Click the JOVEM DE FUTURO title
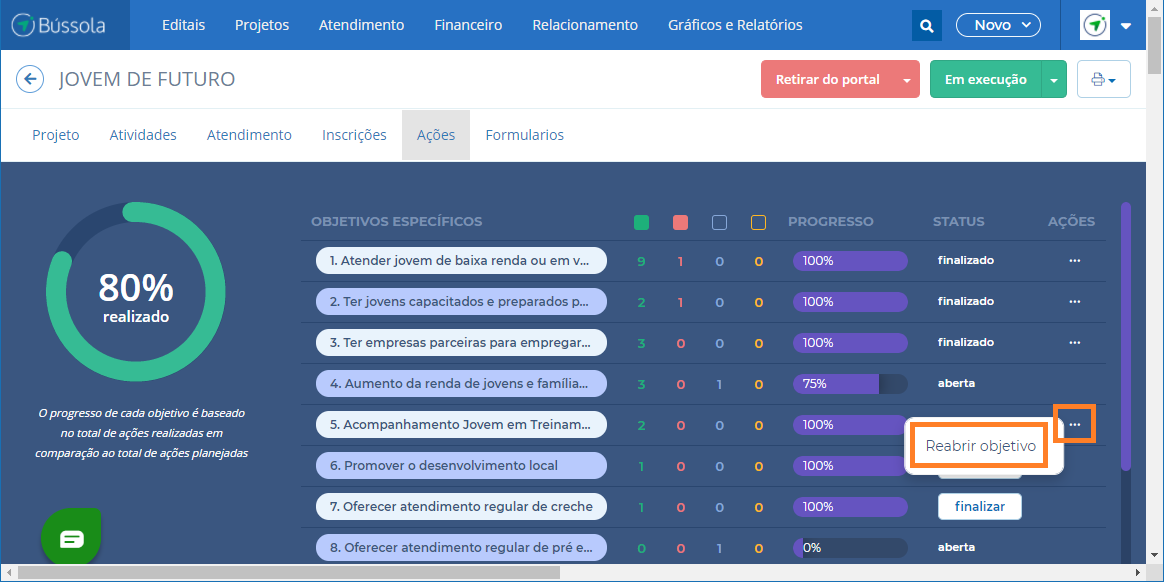Viewport: 1164px width, 582px height. point(147,79)
